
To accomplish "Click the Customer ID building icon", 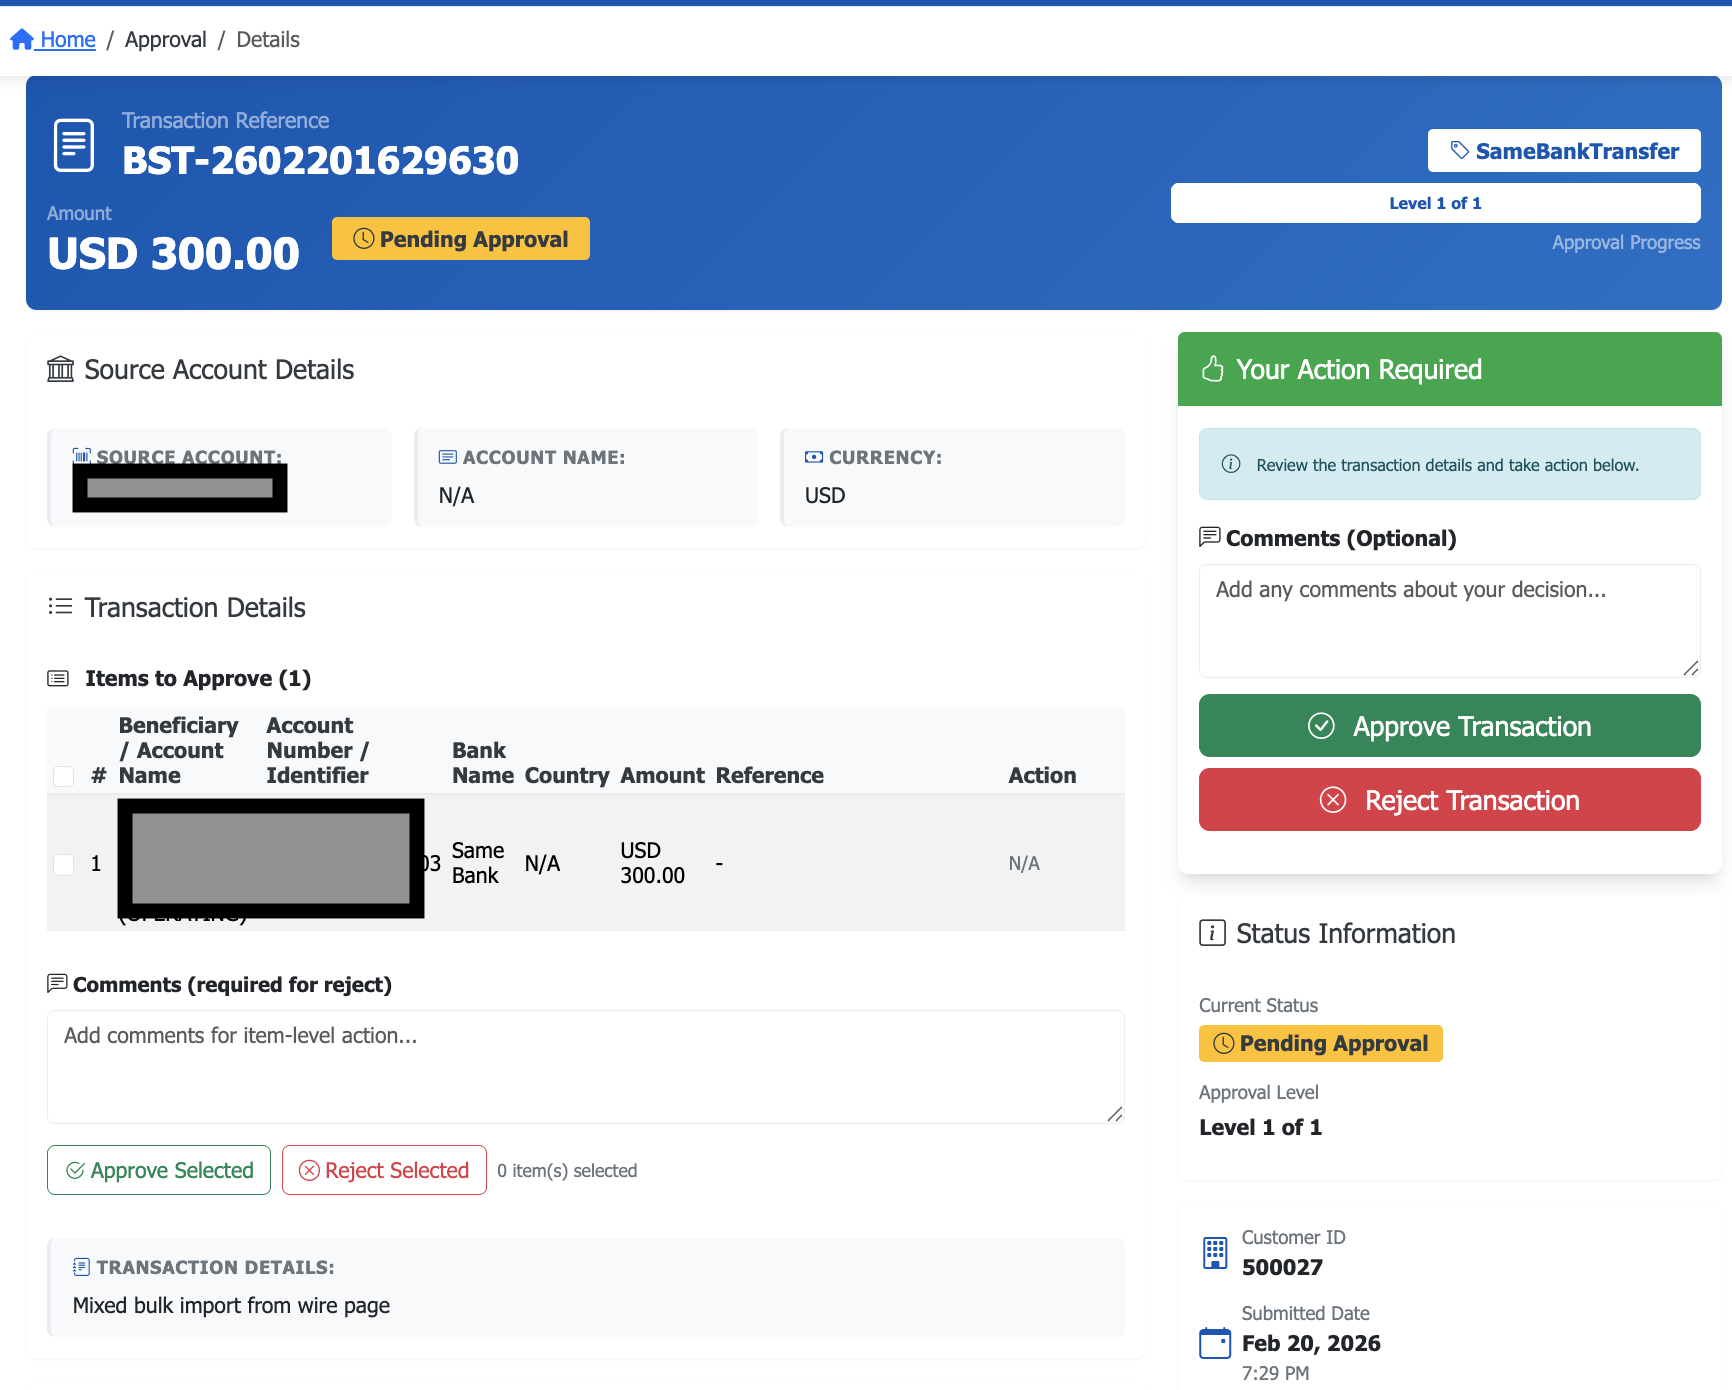I will coord(1215,1252).
